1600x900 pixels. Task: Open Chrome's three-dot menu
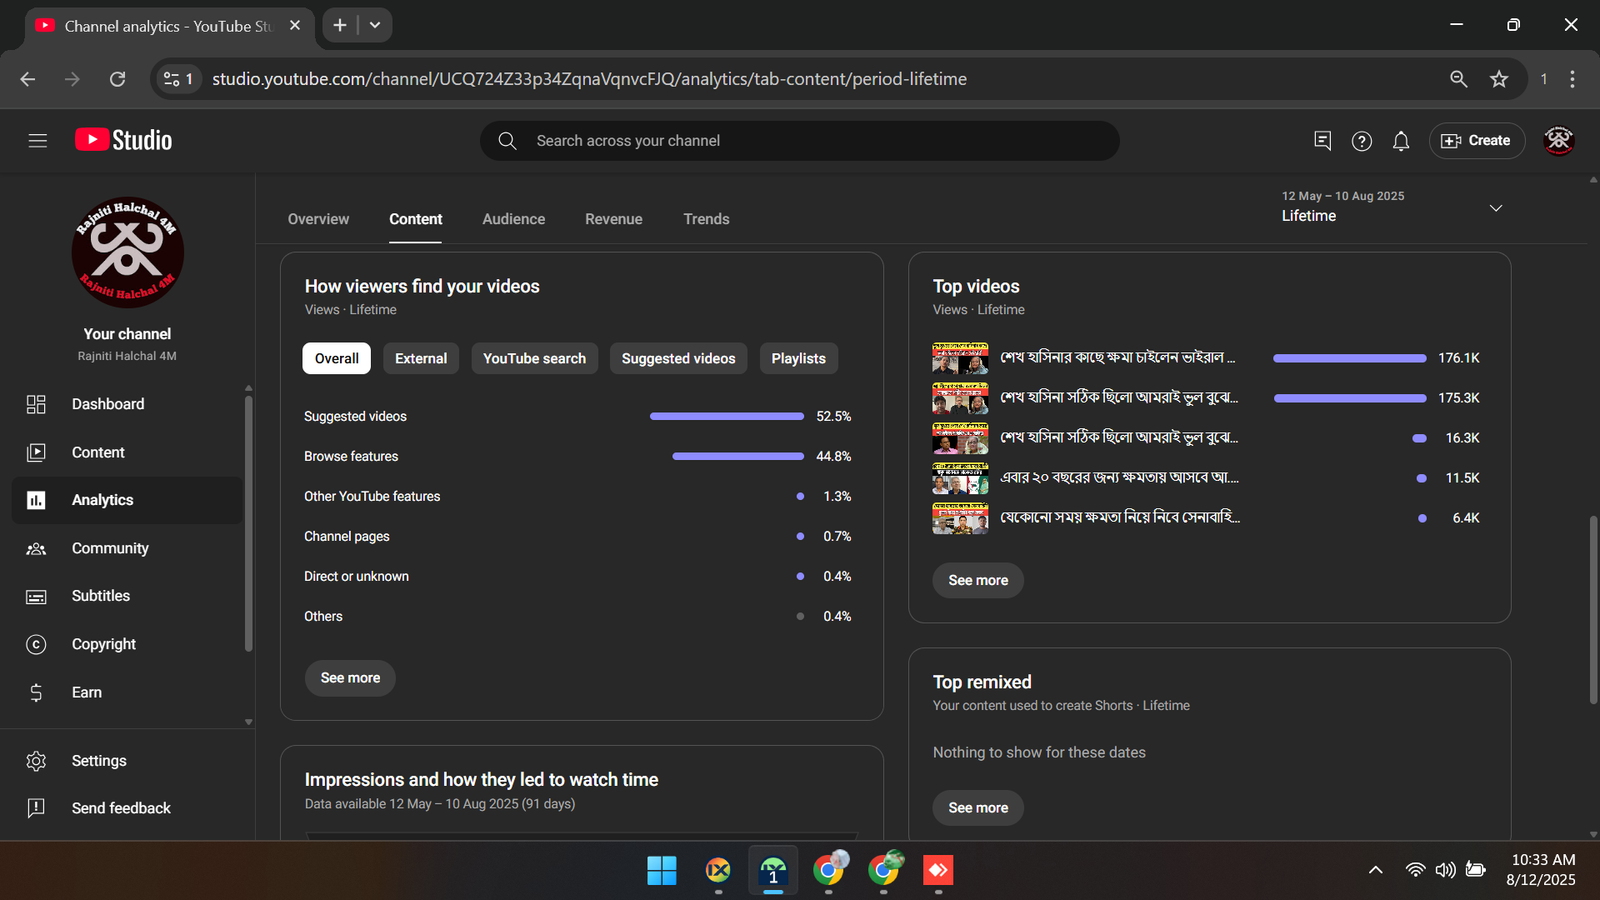pos(1572,79)
